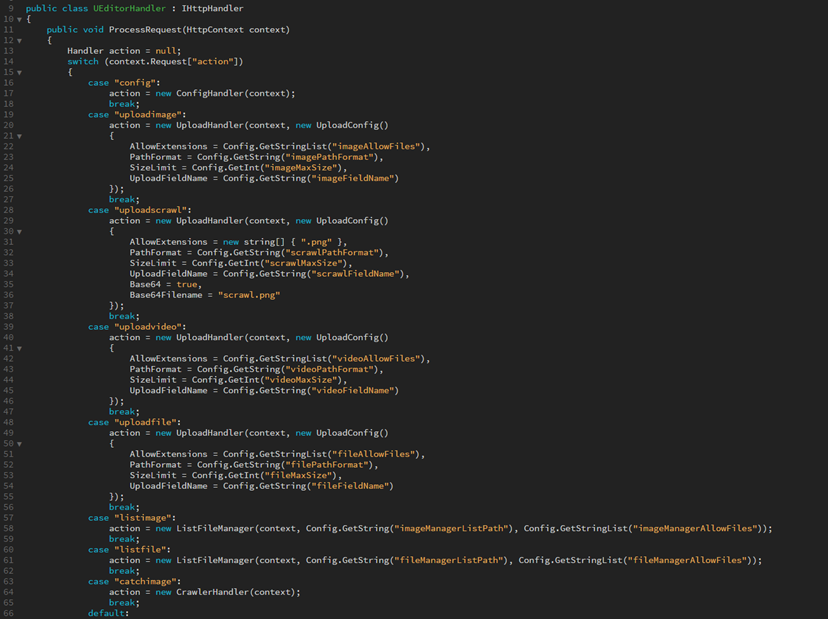Image resolution: width=828 pixels, height=619 pixels.
Task: Collapse the ProcessRequest method body at line 12
Action: (x=19, y=41)
